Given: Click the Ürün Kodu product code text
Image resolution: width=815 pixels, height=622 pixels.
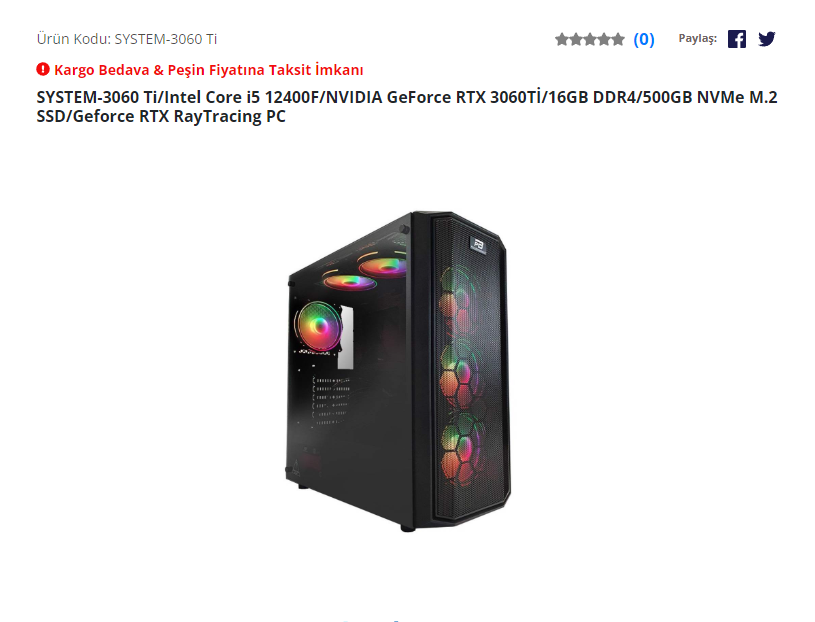Looking at the screenshot, I should (127, 39).
